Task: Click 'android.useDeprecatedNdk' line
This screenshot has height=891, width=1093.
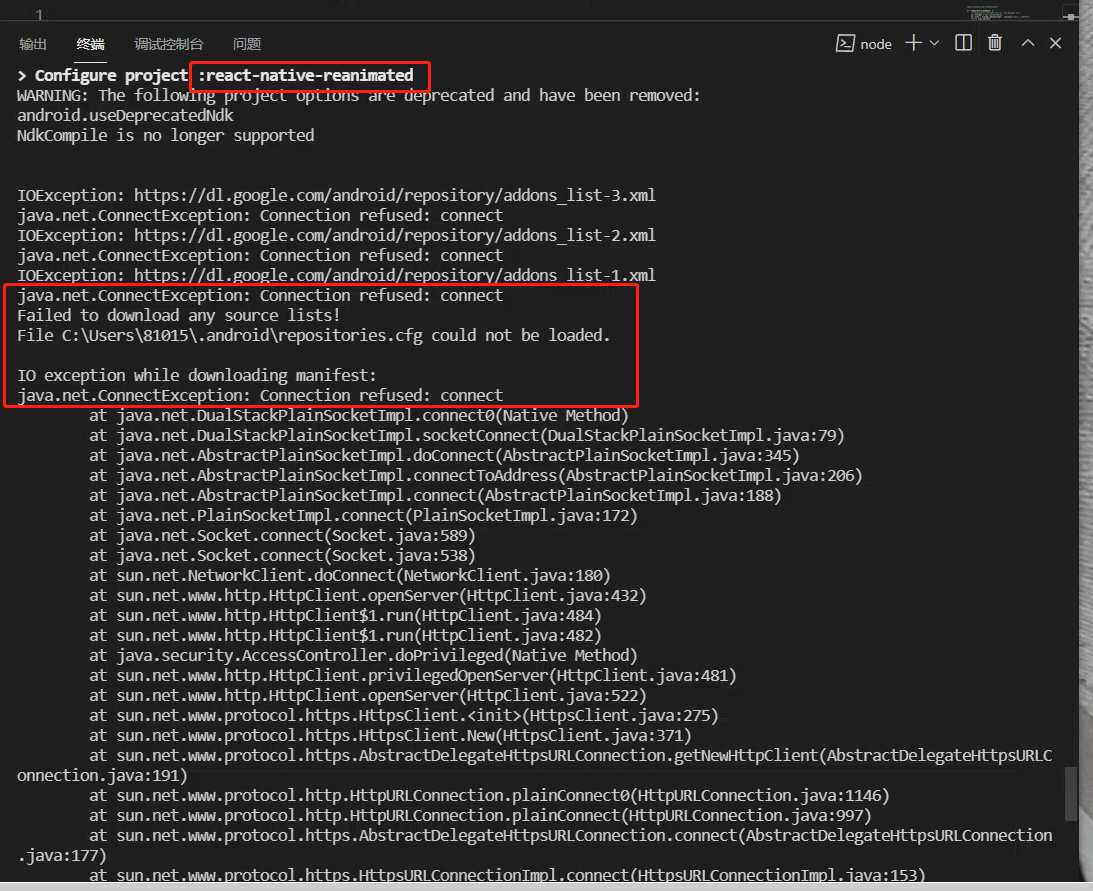Action: click(x=125, y=115)
